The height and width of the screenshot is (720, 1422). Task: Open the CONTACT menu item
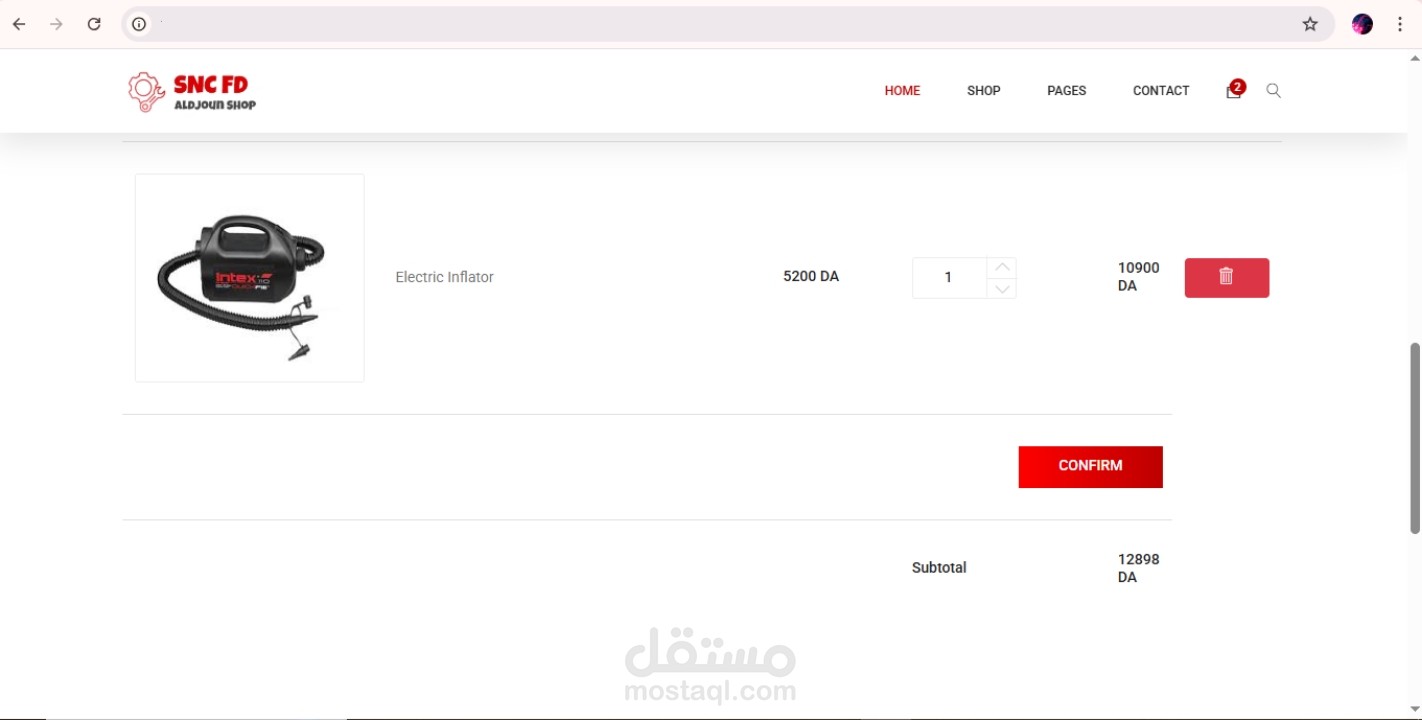pos(1161,90)
